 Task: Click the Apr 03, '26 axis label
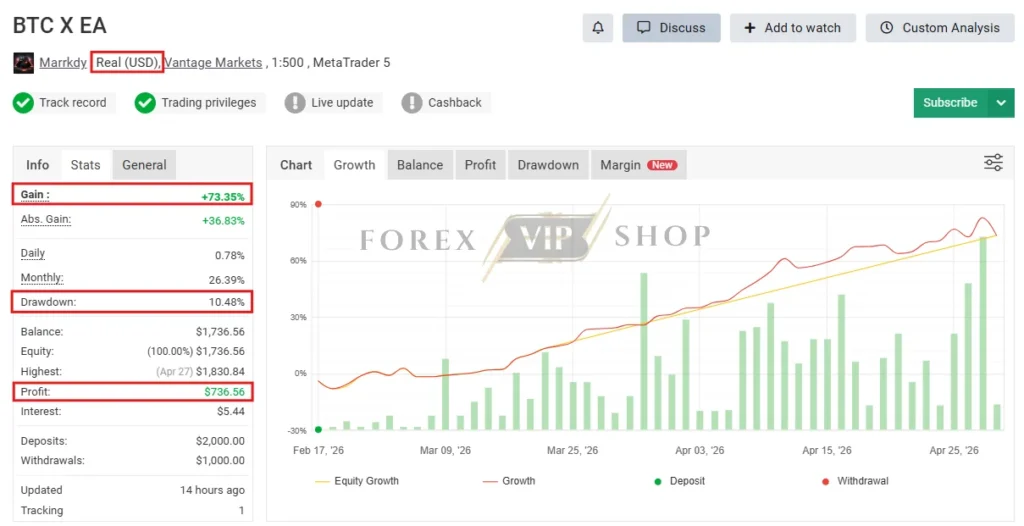699,450
